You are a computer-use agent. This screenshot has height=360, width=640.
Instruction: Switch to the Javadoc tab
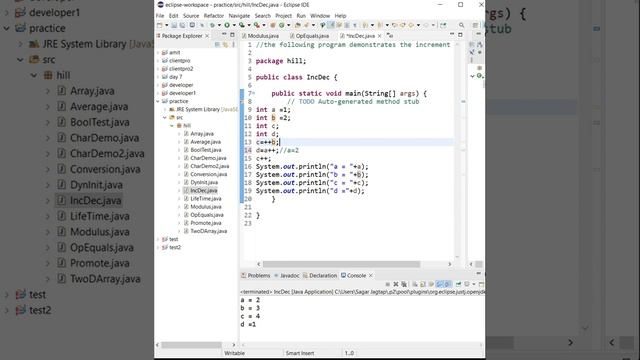(287, 276)
